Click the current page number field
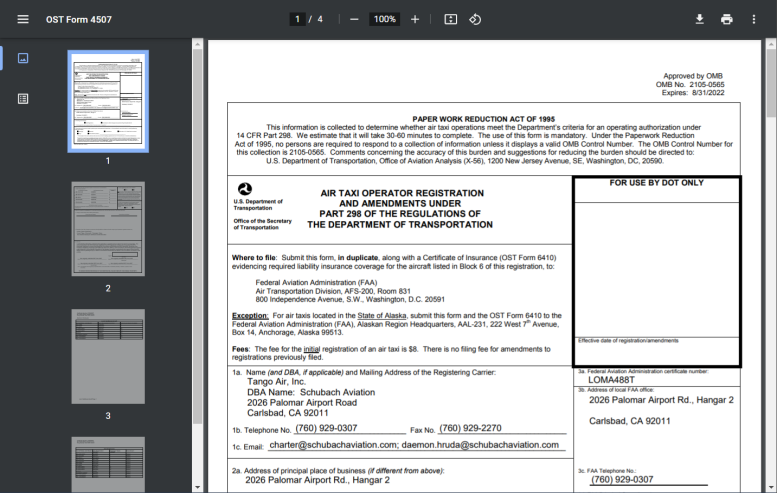 point(297,19)
